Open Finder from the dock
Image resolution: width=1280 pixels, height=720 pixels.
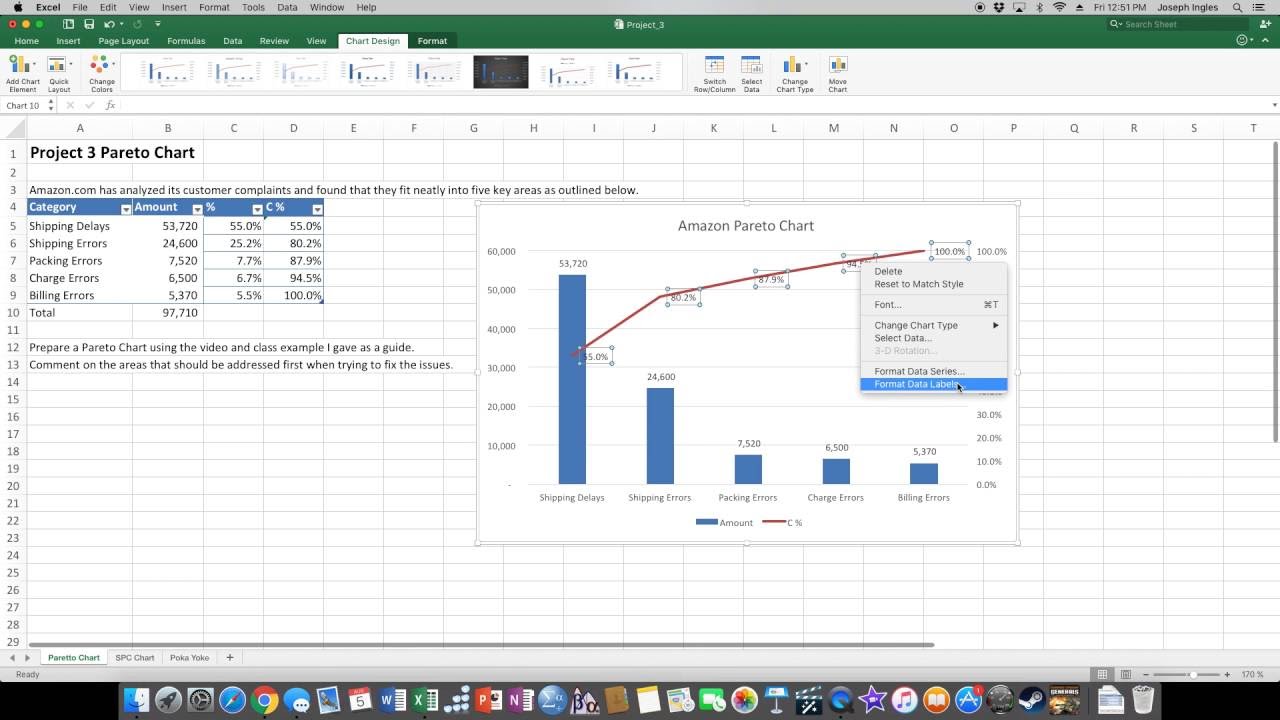(137, 700)
